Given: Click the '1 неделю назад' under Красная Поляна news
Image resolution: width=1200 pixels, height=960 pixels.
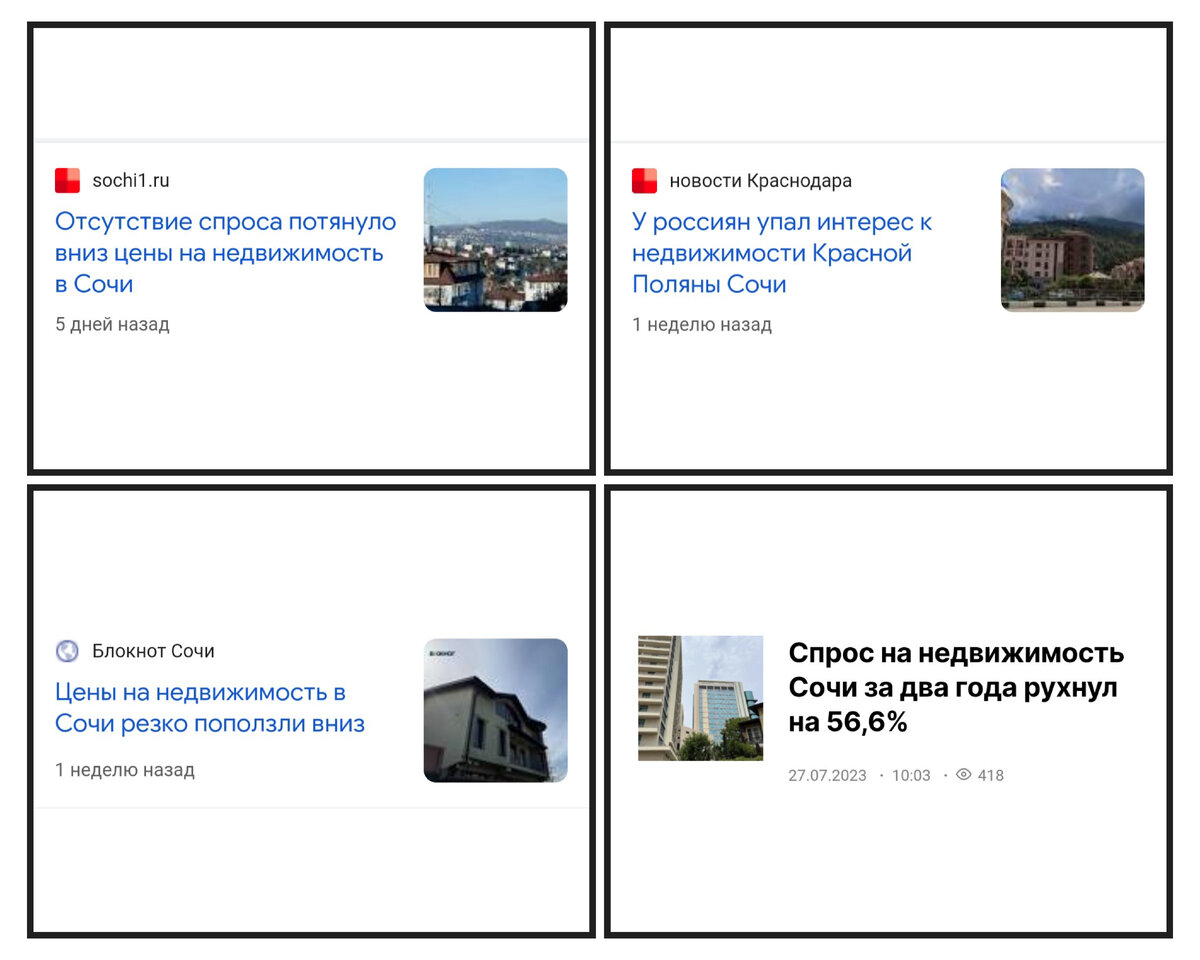Looking at the screenshot, I should pyautogui.click(x=702, y=325).
